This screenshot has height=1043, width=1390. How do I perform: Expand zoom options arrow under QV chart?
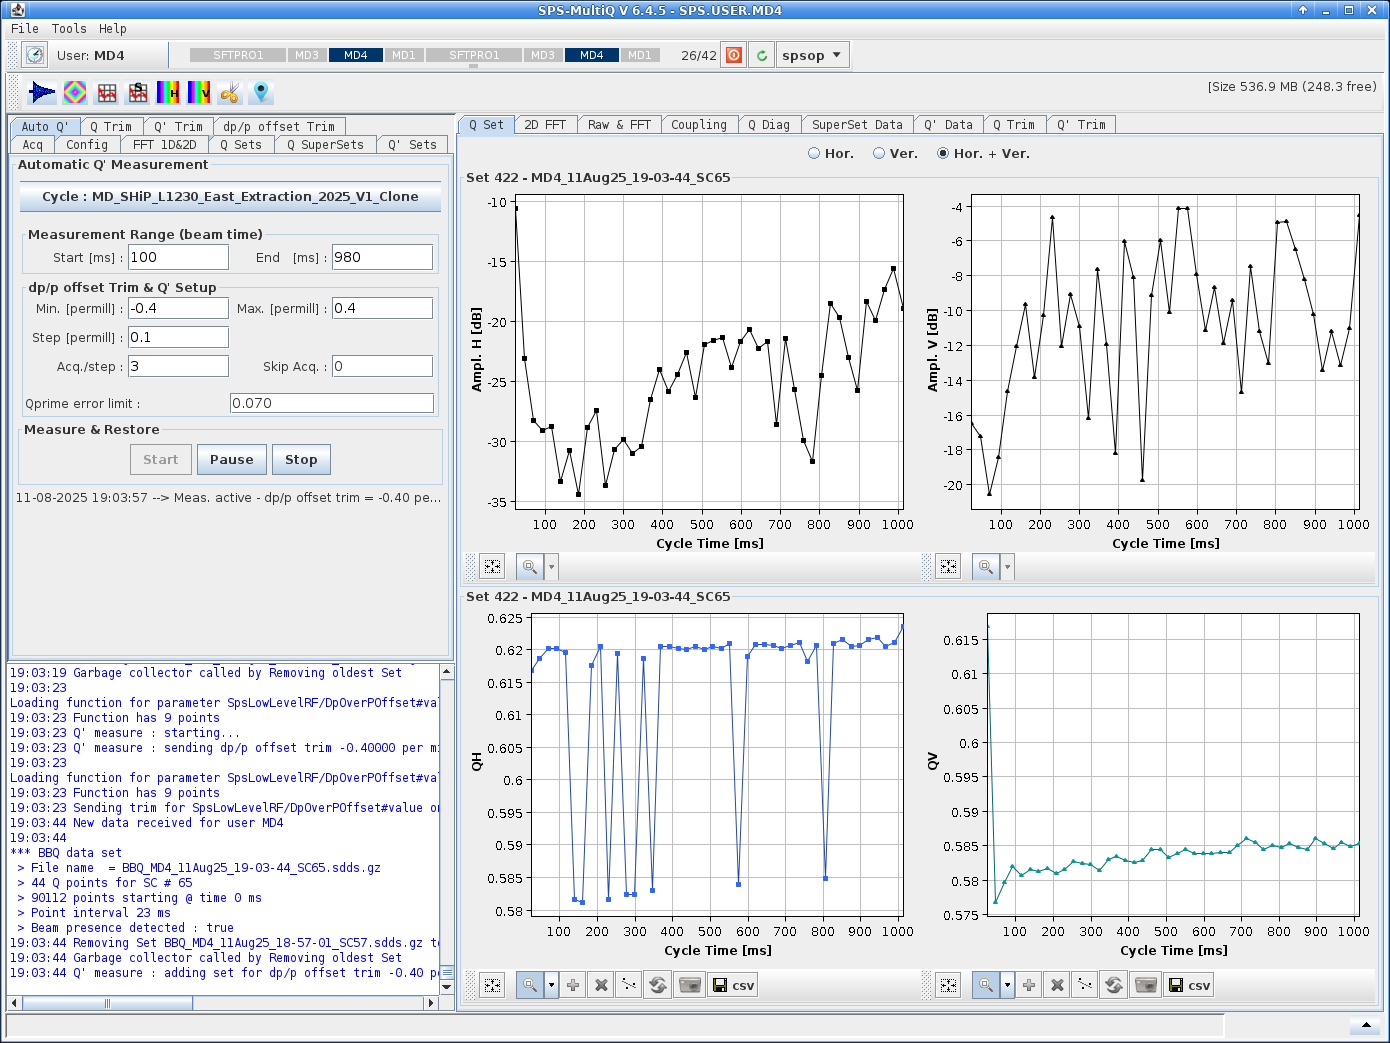point(1007,985)
